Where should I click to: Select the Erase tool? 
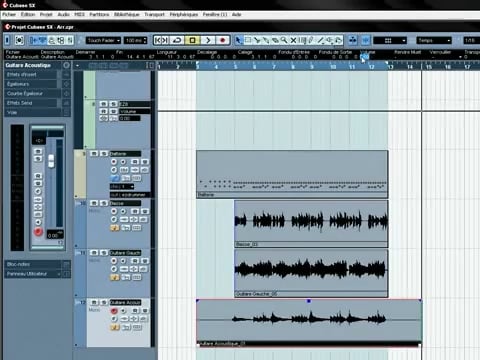pos(275,40)
